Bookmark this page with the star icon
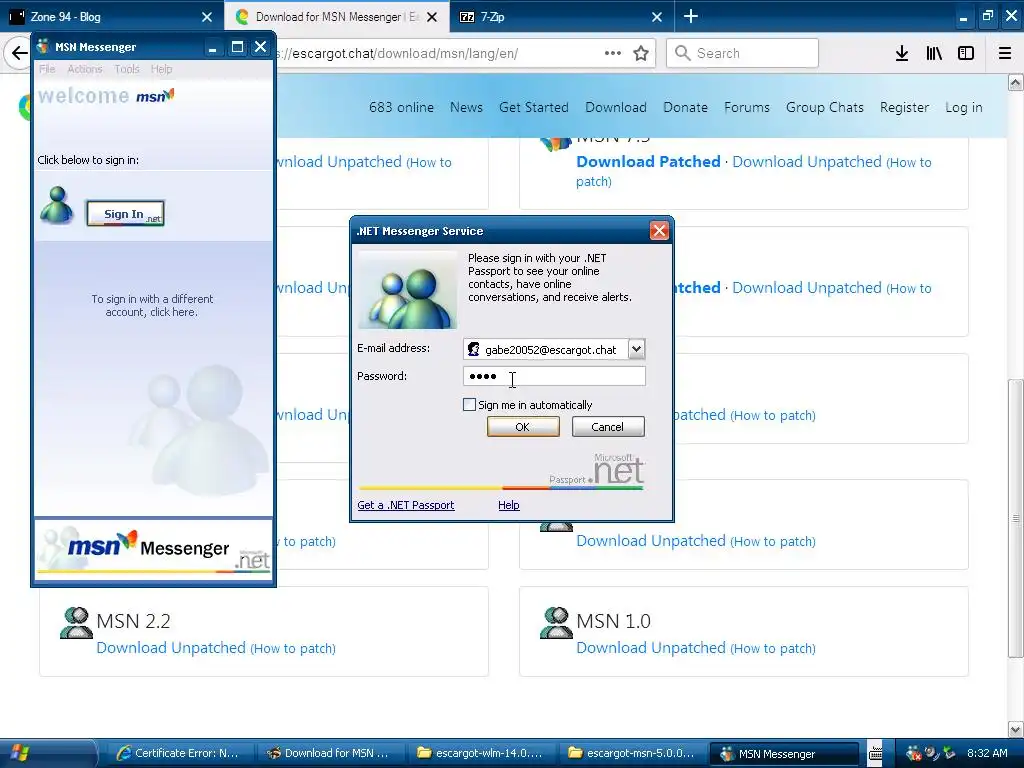This screenshot has height=768, width=1024. point(641,54)
